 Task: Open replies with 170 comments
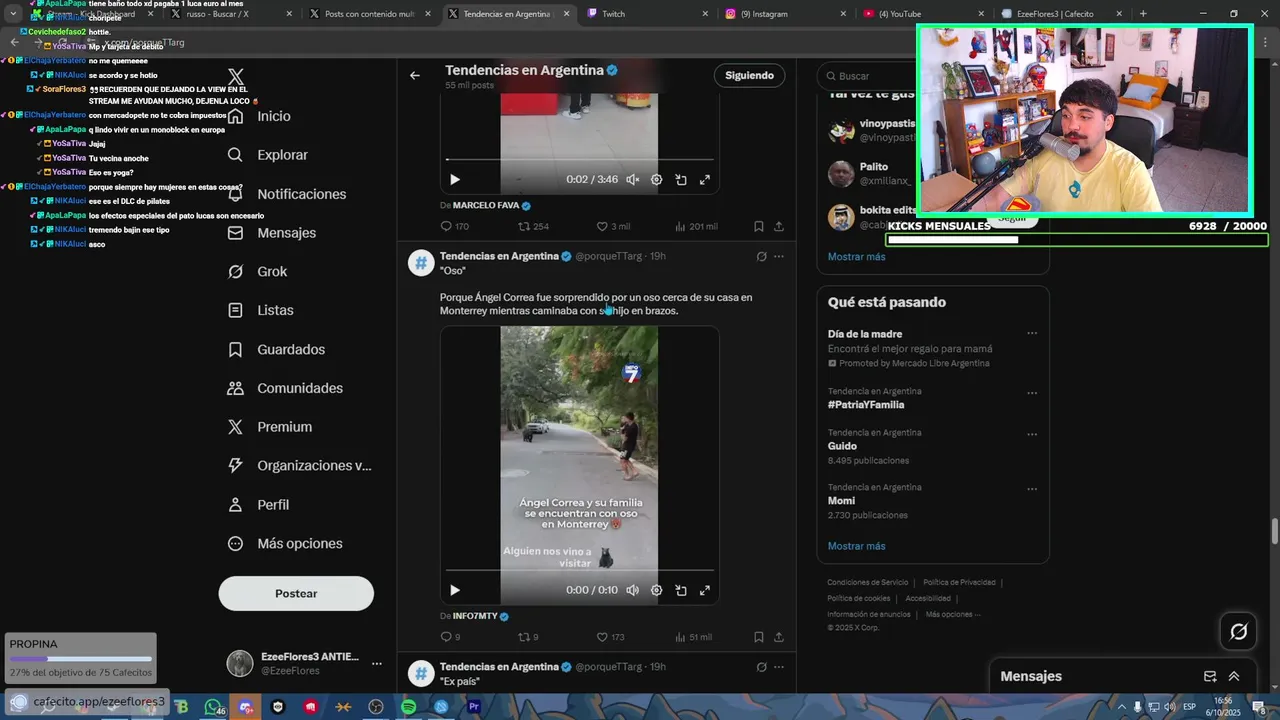tap(455, 227)
